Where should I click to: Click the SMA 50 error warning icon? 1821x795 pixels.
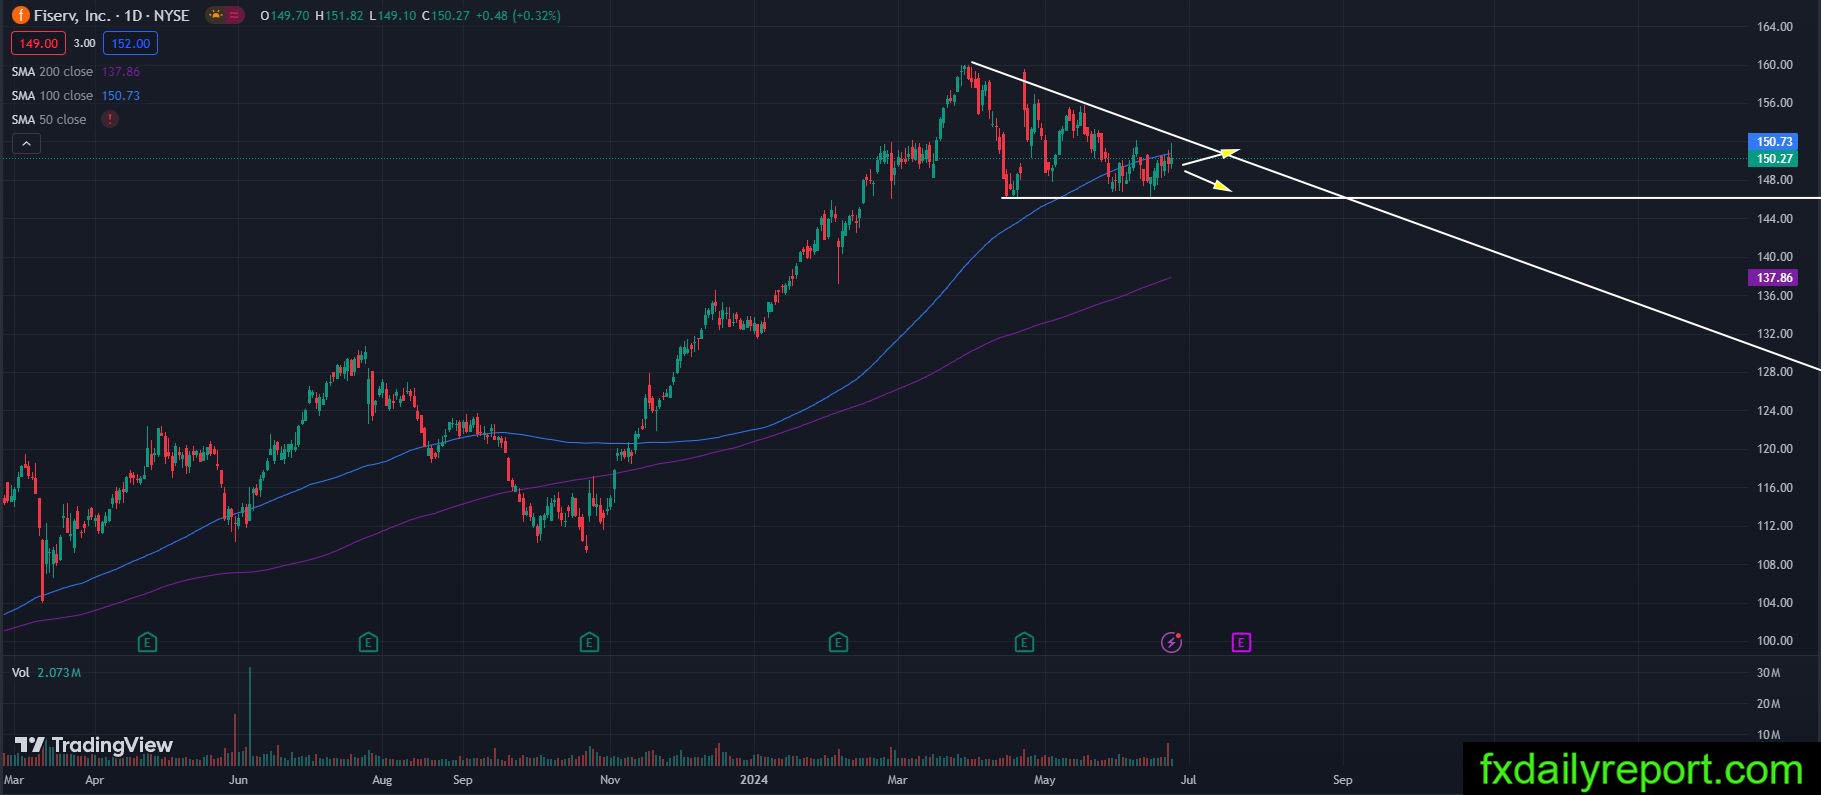109,119
